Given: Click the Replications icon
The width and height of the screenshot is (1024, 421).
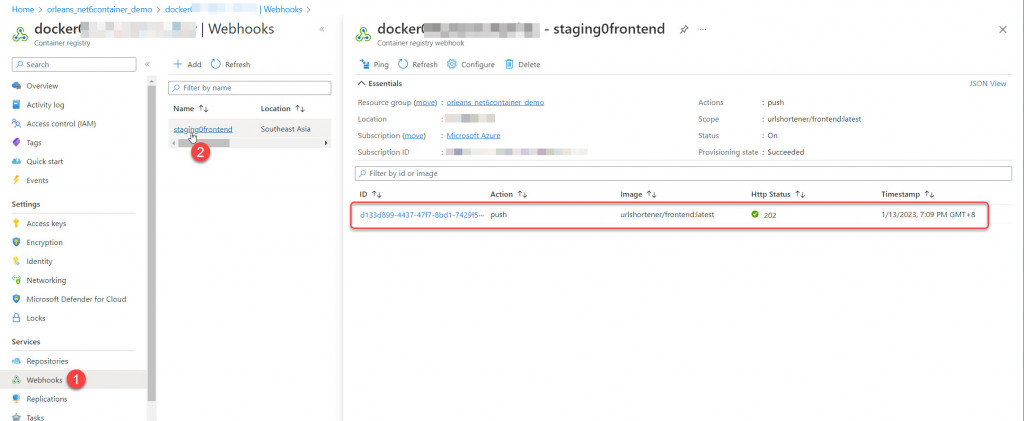Looking at the screenshot, I should click(17, 399).
